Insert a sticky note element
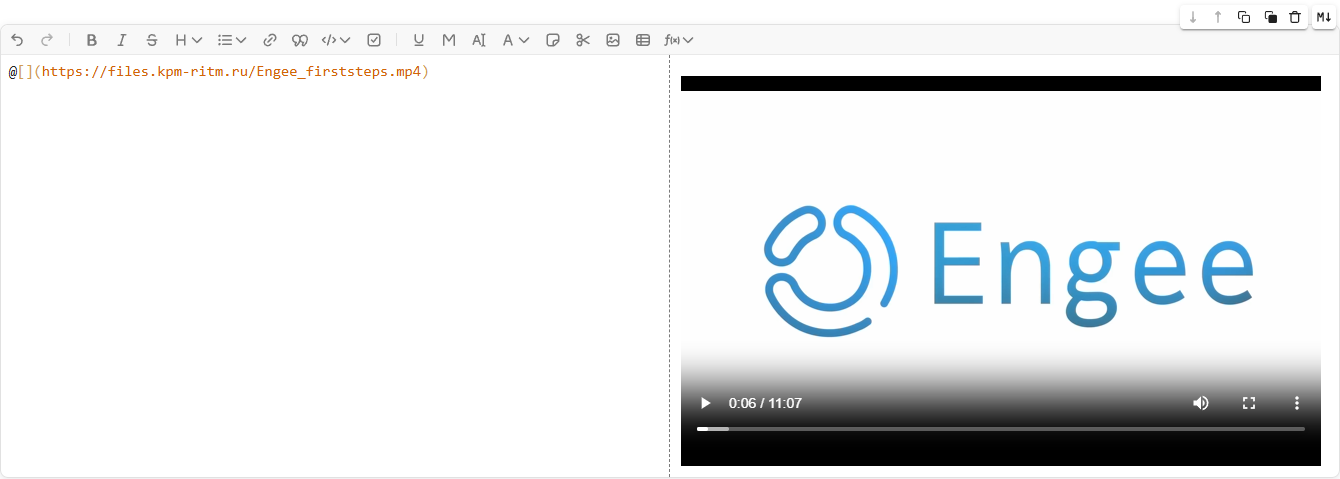The width and height of the screenshot is (1340, 479). click(553, 40)
